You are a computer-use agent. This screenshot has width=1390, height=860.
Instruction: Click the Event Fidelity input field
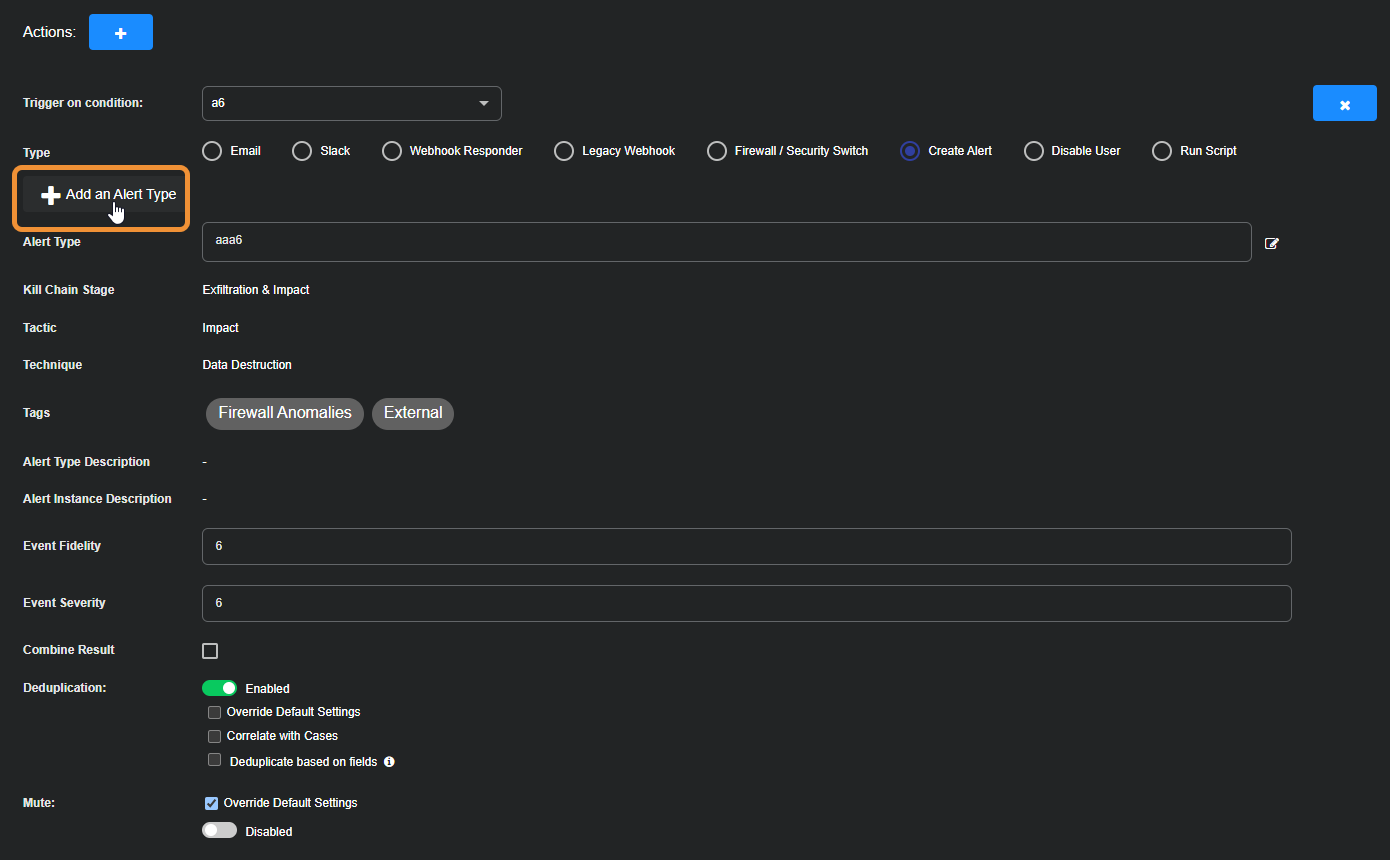[x=746, y=547]
